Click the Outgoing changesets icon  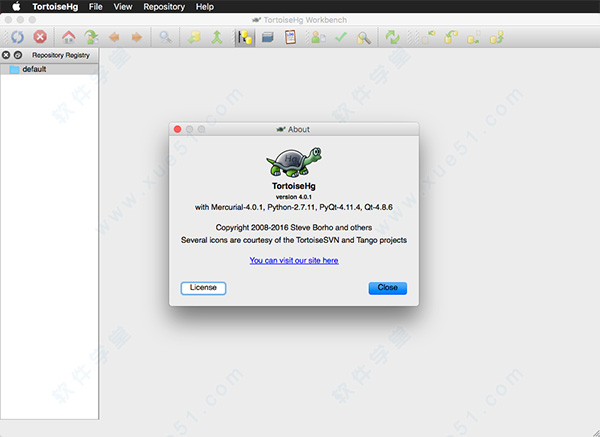(x=474, y=37)
